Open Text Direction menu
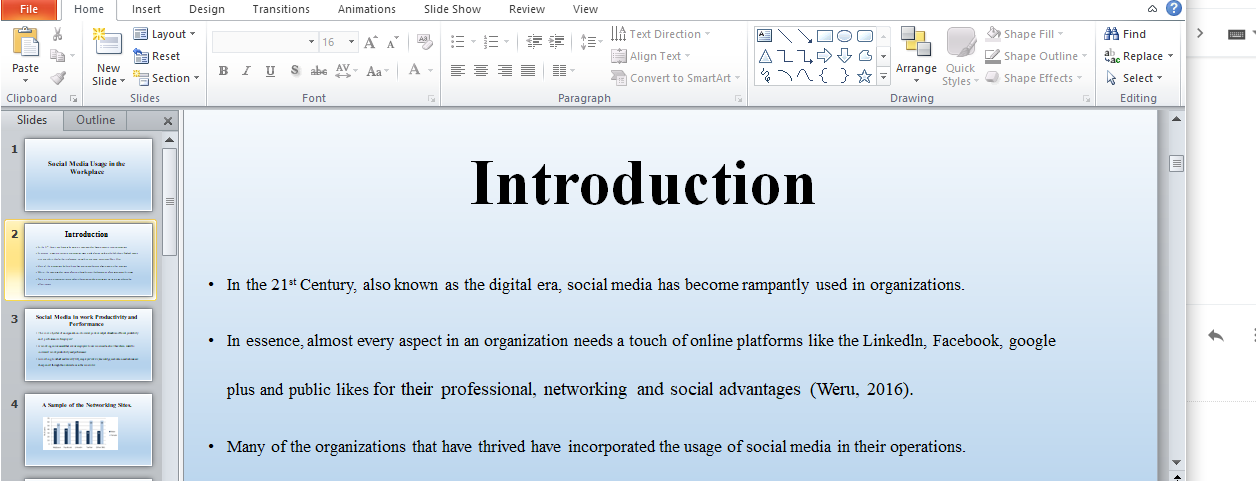Image resolution: width=1256 pixels, height=481 pixels. pyautogui.click(x=661, y=34)
